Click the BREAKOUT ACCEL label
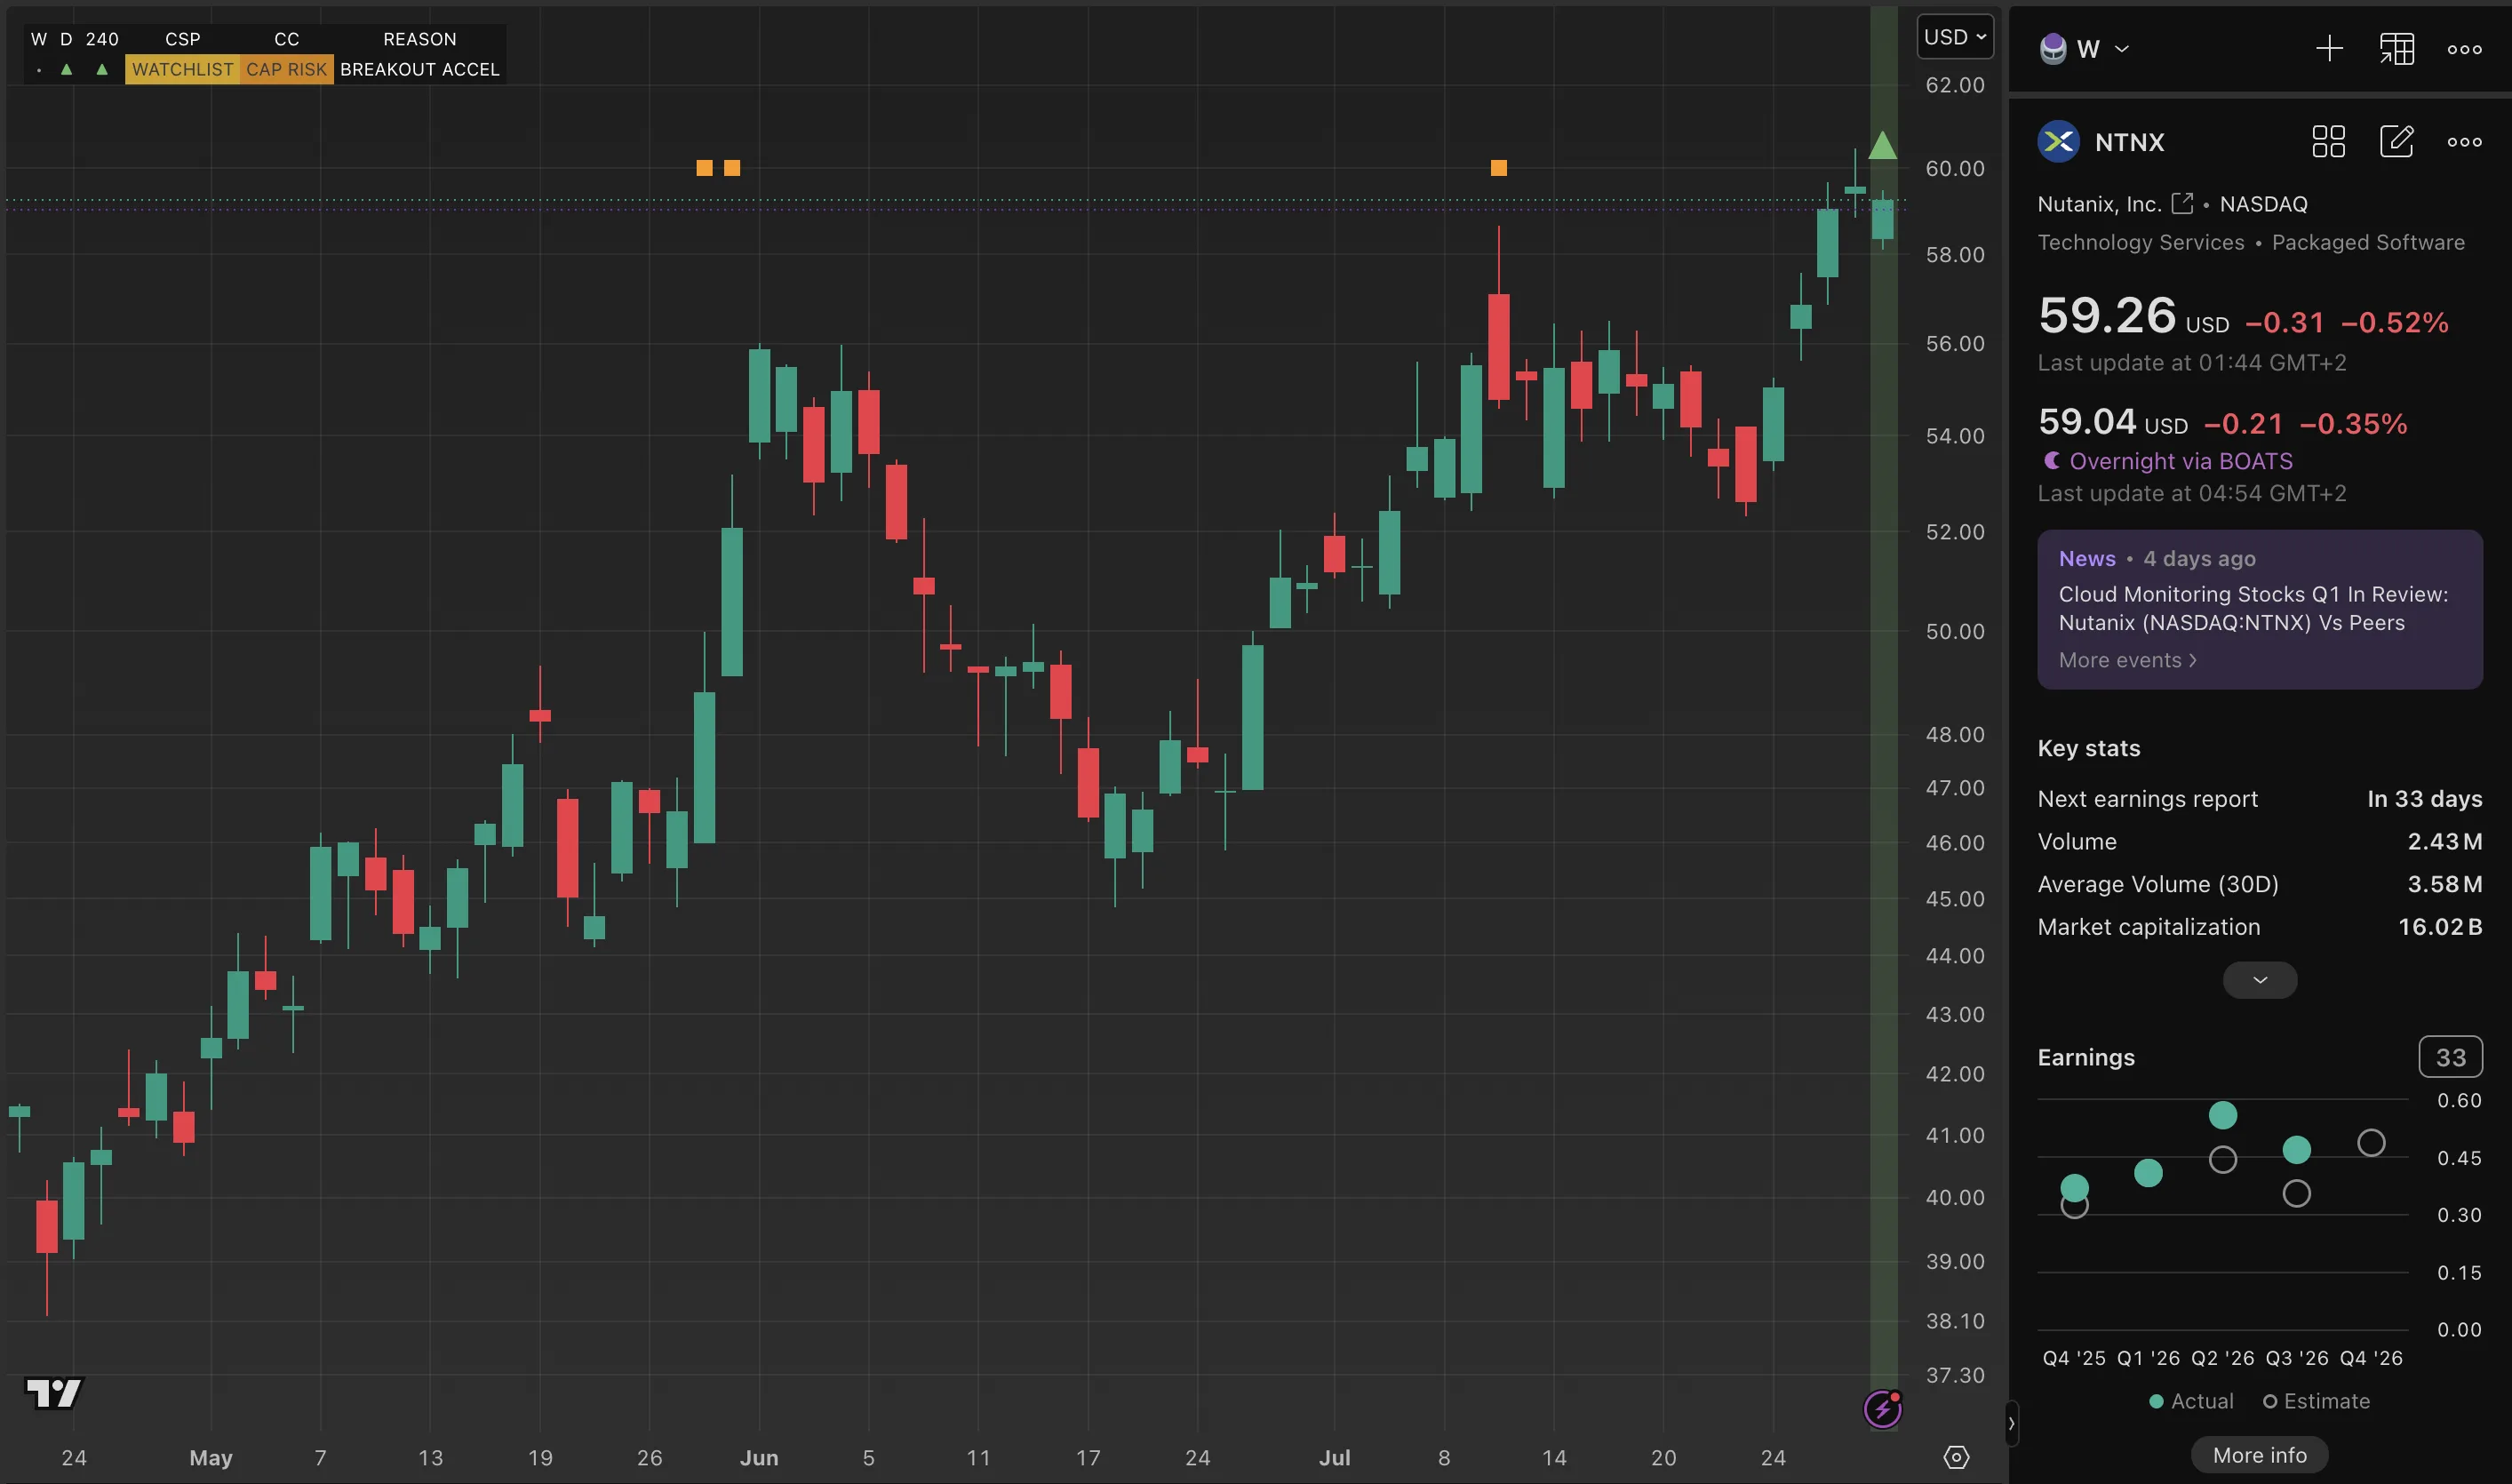Image resolution: width=2512 pixels, height=1484 pixels. point(419,69)
